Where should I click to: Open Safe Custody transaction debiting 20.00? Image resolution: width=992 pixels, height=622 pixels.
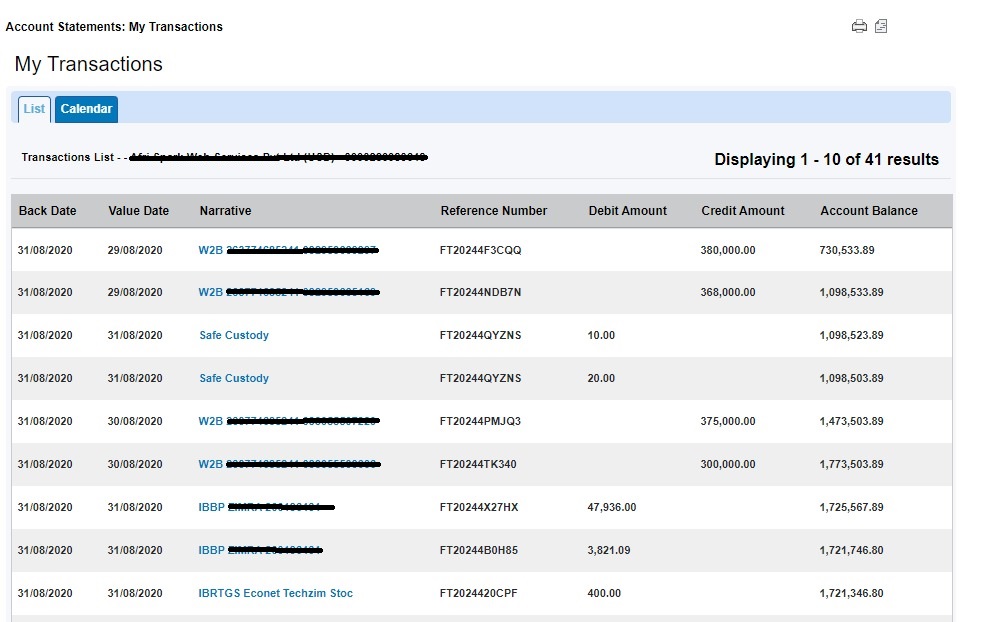click(234, 379)
